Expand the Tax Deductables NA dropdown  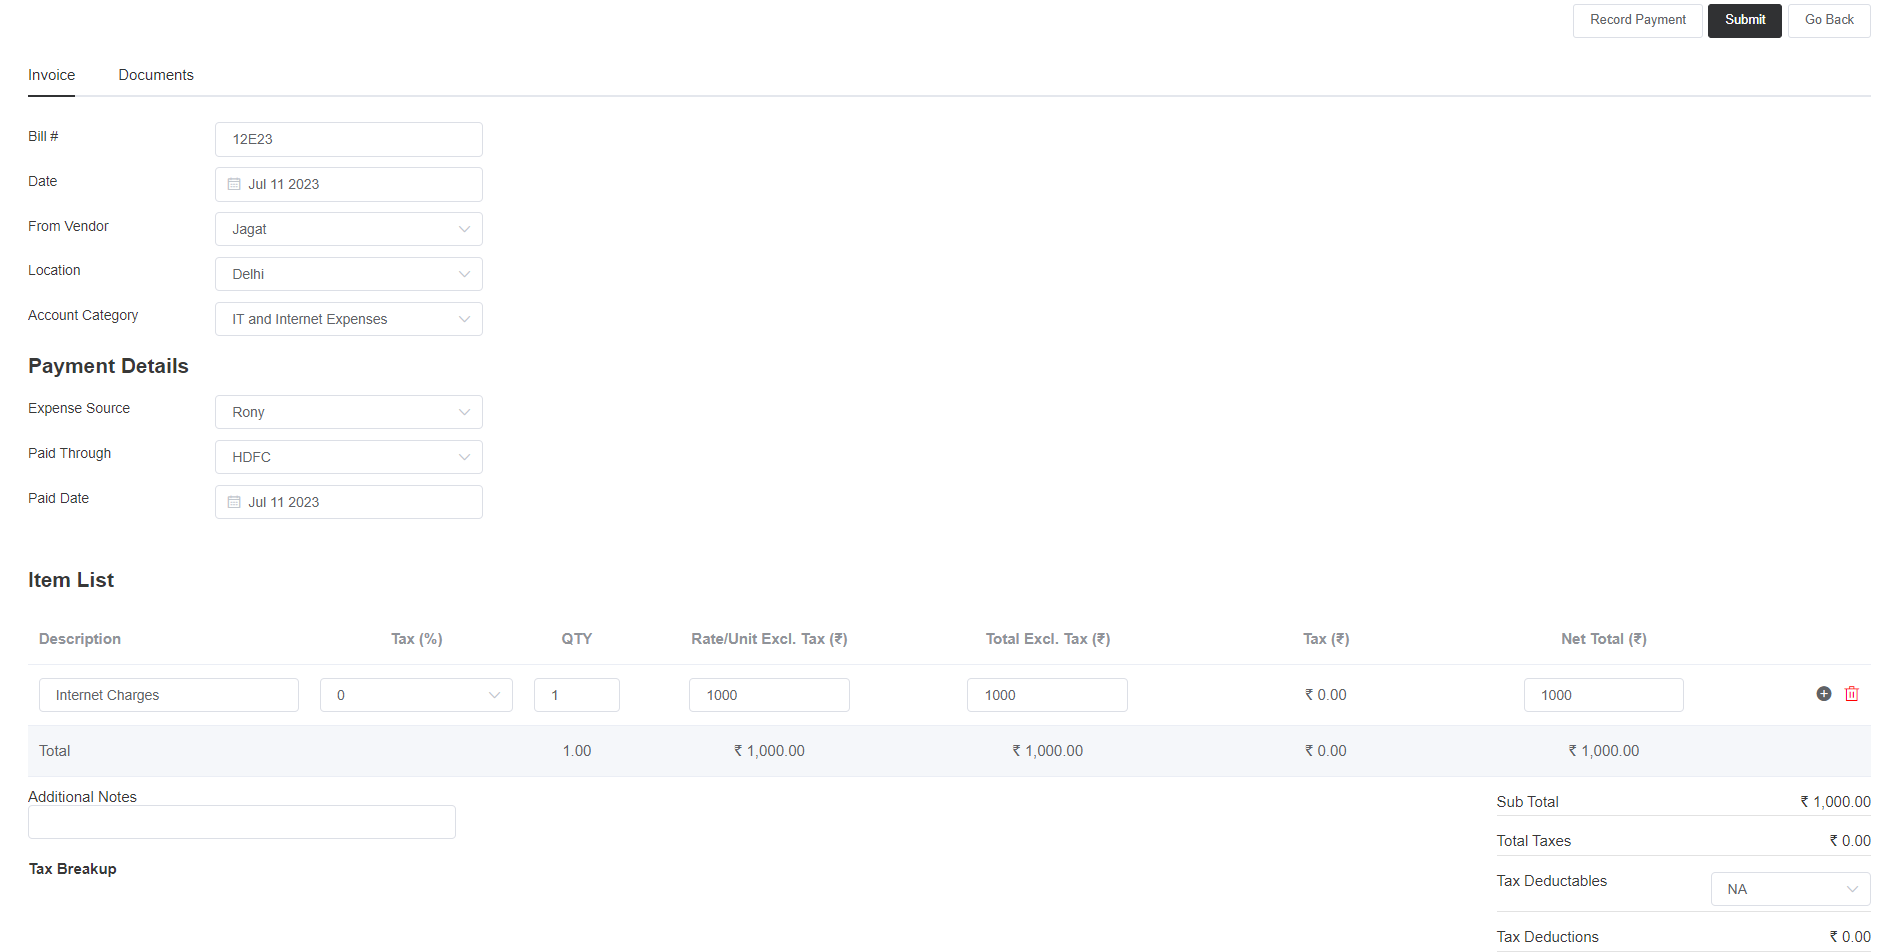[1790, 889]
